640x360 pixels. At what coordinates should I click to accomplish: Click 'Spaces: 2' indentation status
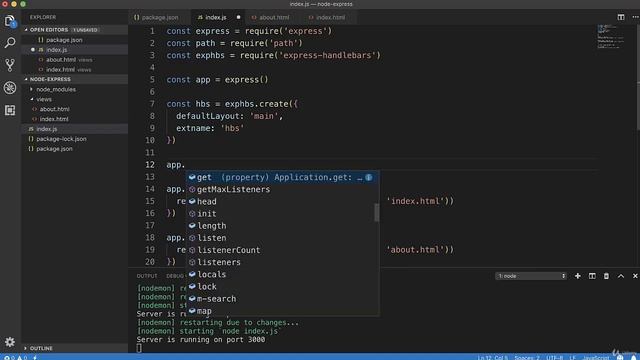(x=527, y=358)
